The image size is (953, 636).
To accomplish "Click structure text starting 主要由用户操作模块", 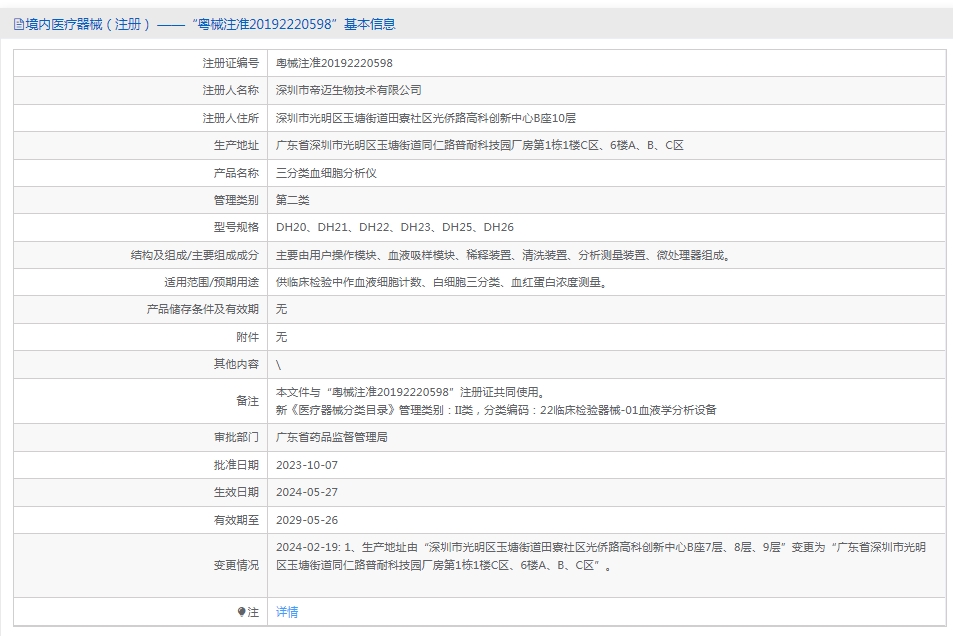I will [505, 255].
